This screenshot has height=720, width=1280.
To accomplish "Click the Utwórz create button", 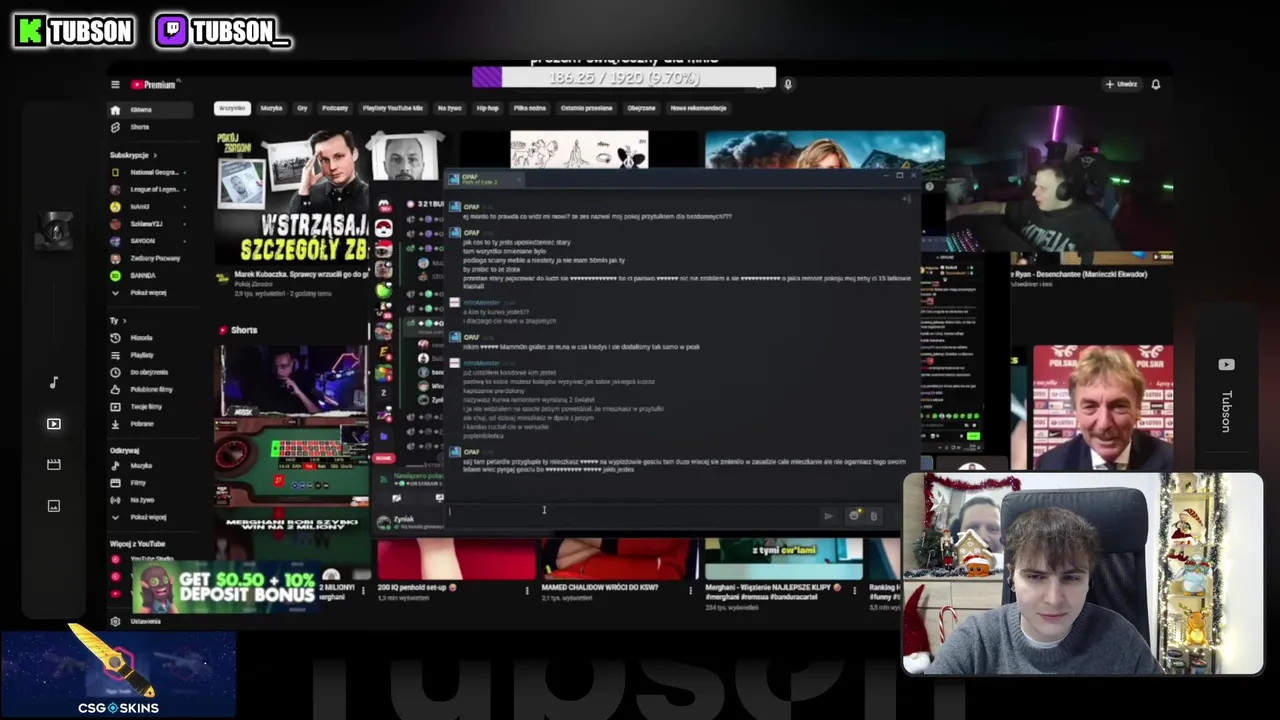I will point(1122,84).
